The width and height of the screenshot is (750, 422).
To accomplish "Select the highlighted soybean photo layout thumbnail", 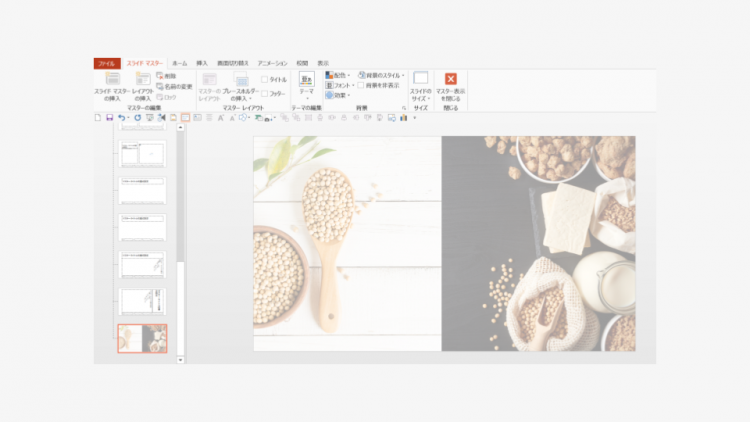I will [x=142, y=338].
